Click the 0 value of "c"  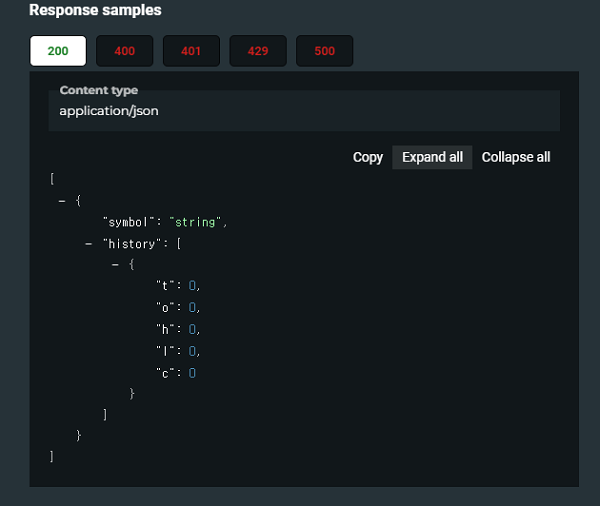click(192, 373)
